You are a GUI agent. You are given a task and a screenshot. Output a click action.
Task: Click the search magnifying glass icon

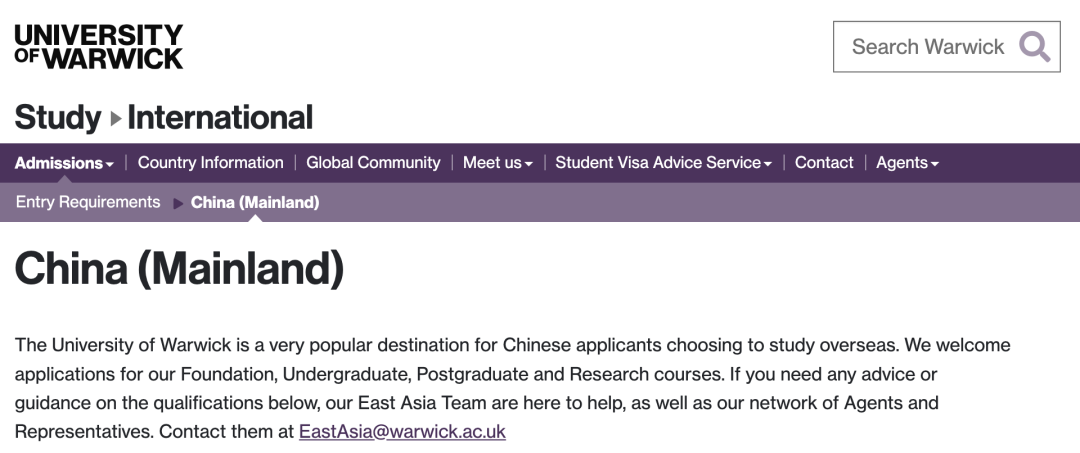click(x=1035, y=46)
